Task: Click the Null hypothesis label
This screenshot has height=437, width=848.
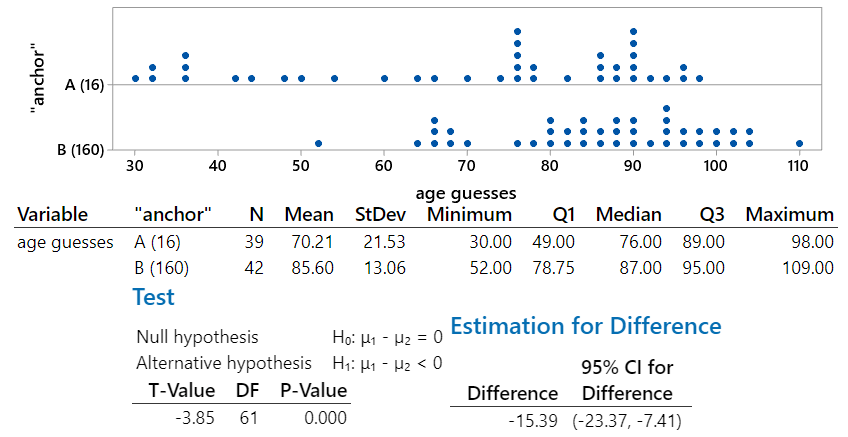Action: point(197,337)
